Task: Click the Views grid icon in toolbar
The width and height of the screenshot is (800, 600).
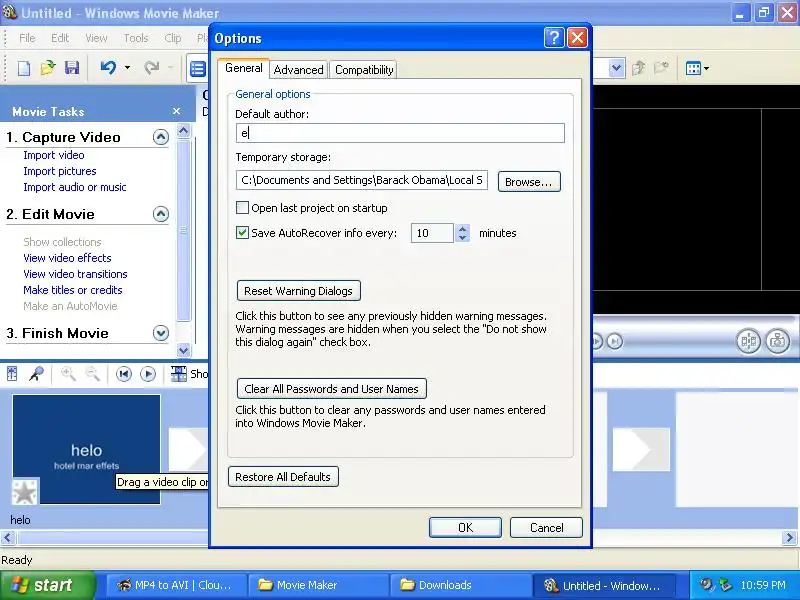Action: pyautogui.click(x=693, y=68)
